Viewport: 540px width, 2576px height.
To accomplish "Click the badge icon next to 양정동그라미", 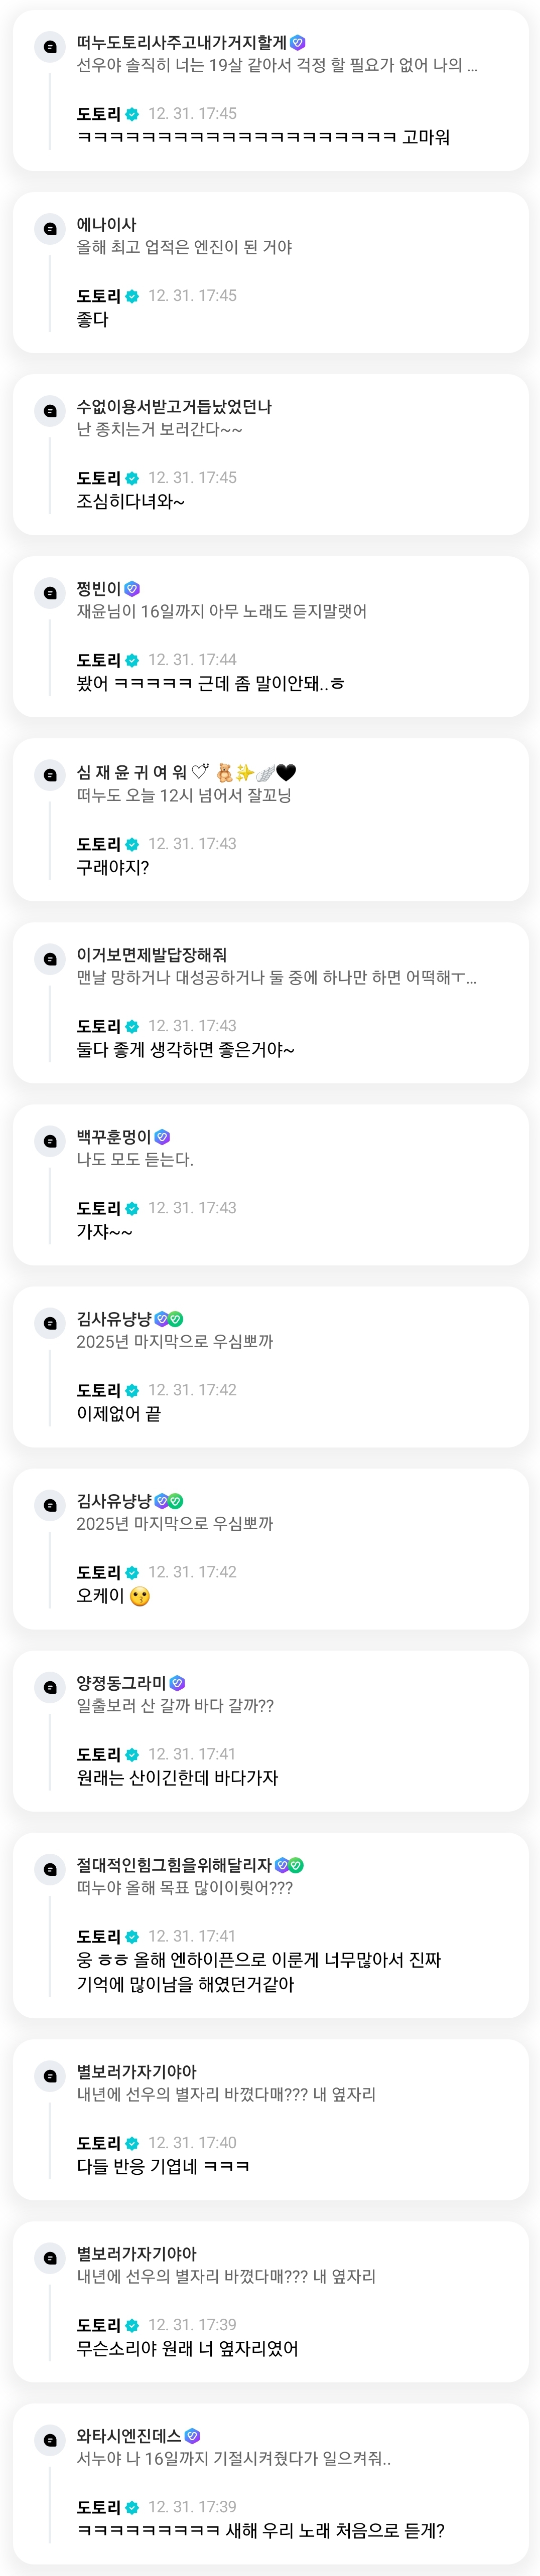I will click(x=178, y=1683).
